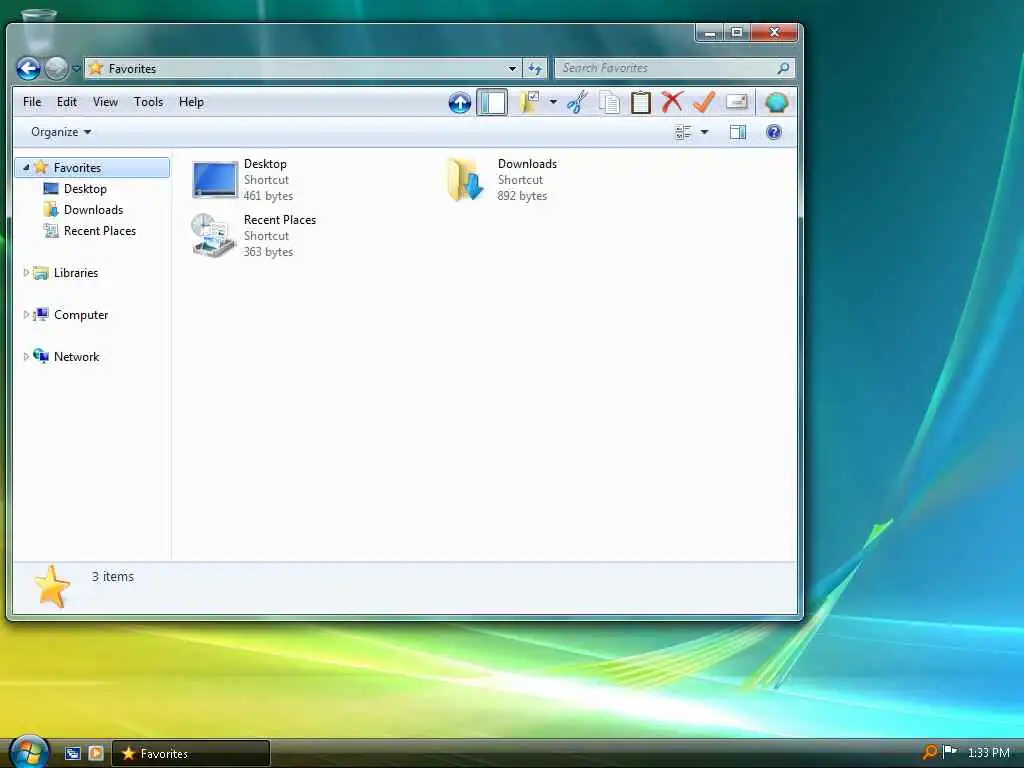Open the Edit menu
This screenshot has height=768, width=1024.
(x=67, y=102)
